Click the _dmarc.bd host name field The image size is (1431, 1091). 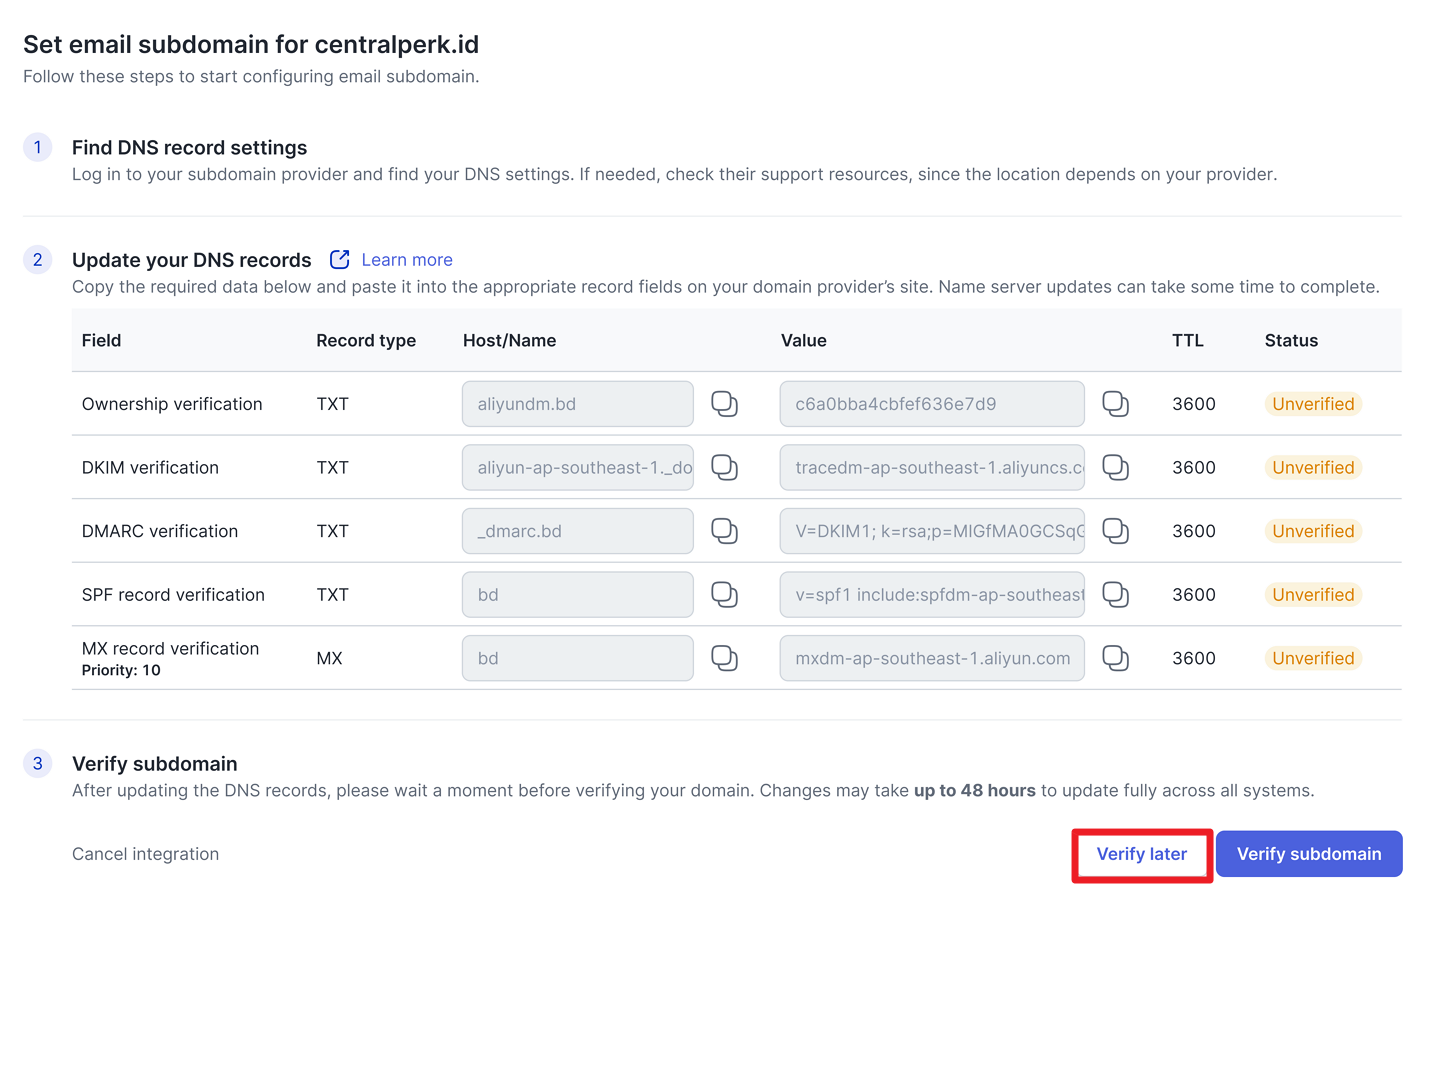tap(577, 531)
